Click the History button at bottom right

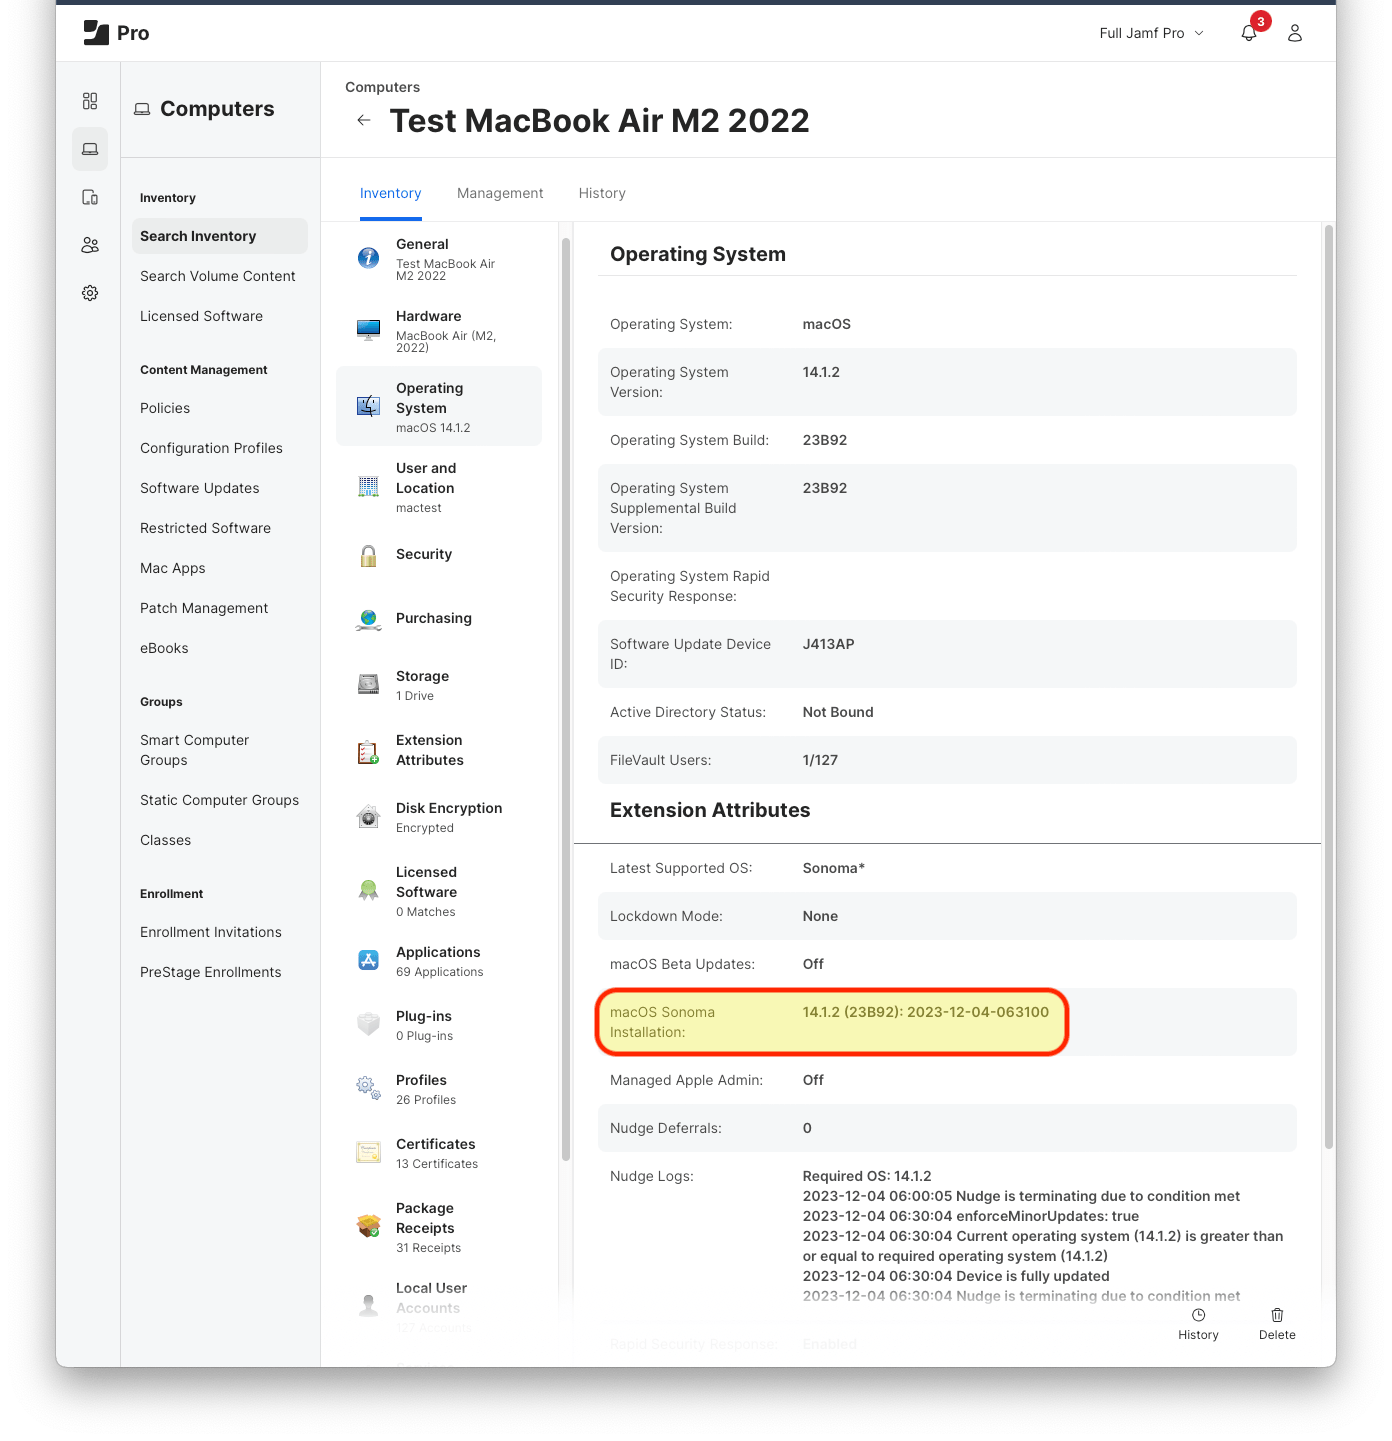1198,1324
